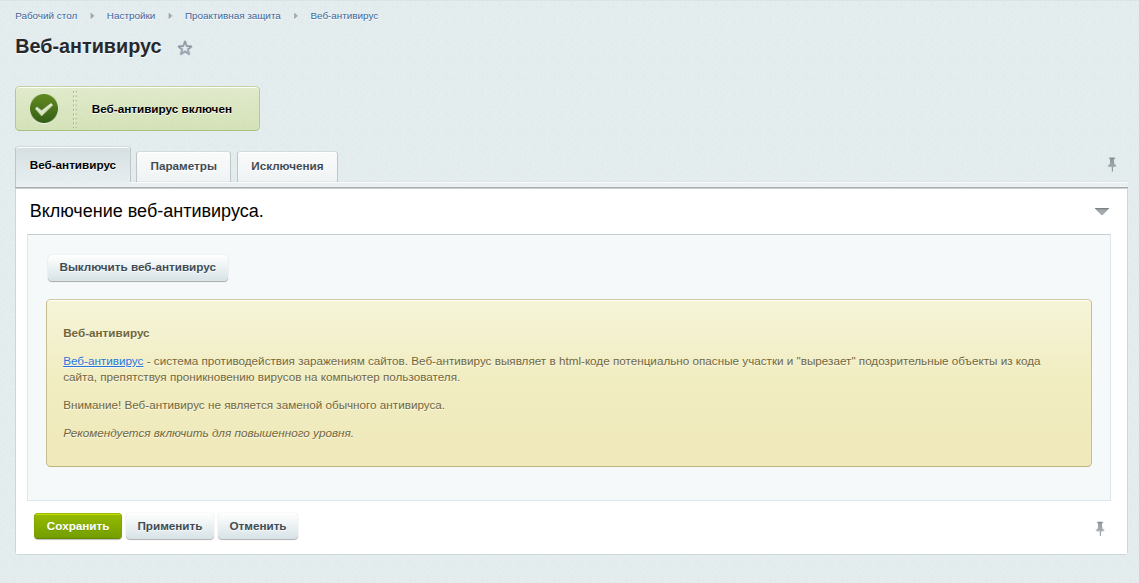Go to Настройки breadcrumb

point(131,16)
